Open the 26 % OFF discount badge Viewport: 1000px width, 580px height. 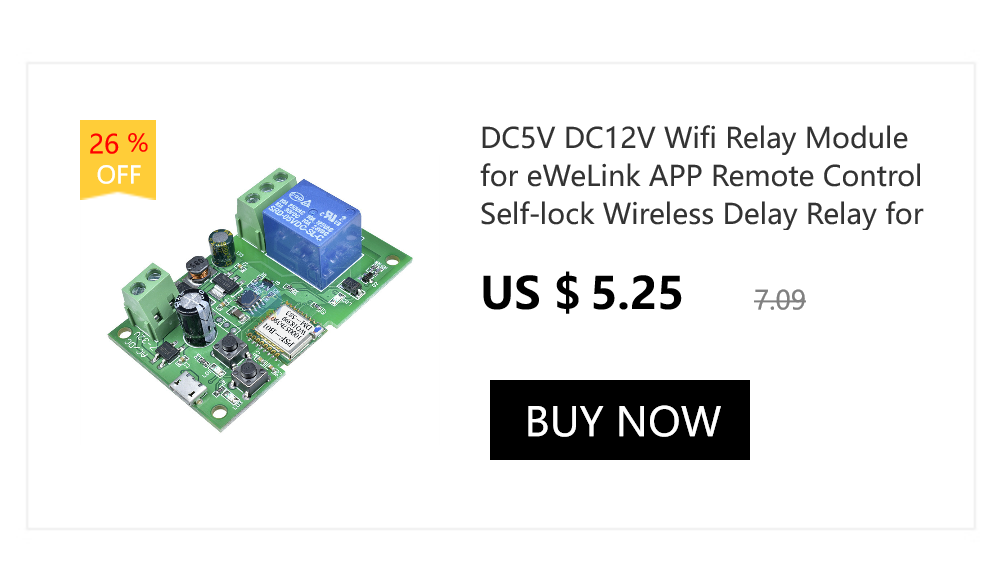pos(118,160)
